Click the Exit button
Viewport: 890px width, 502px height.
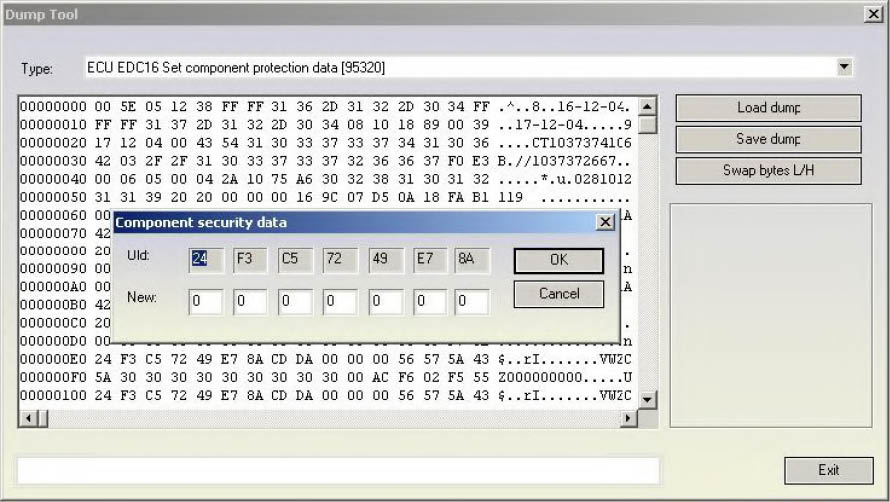tap(828, 470)
